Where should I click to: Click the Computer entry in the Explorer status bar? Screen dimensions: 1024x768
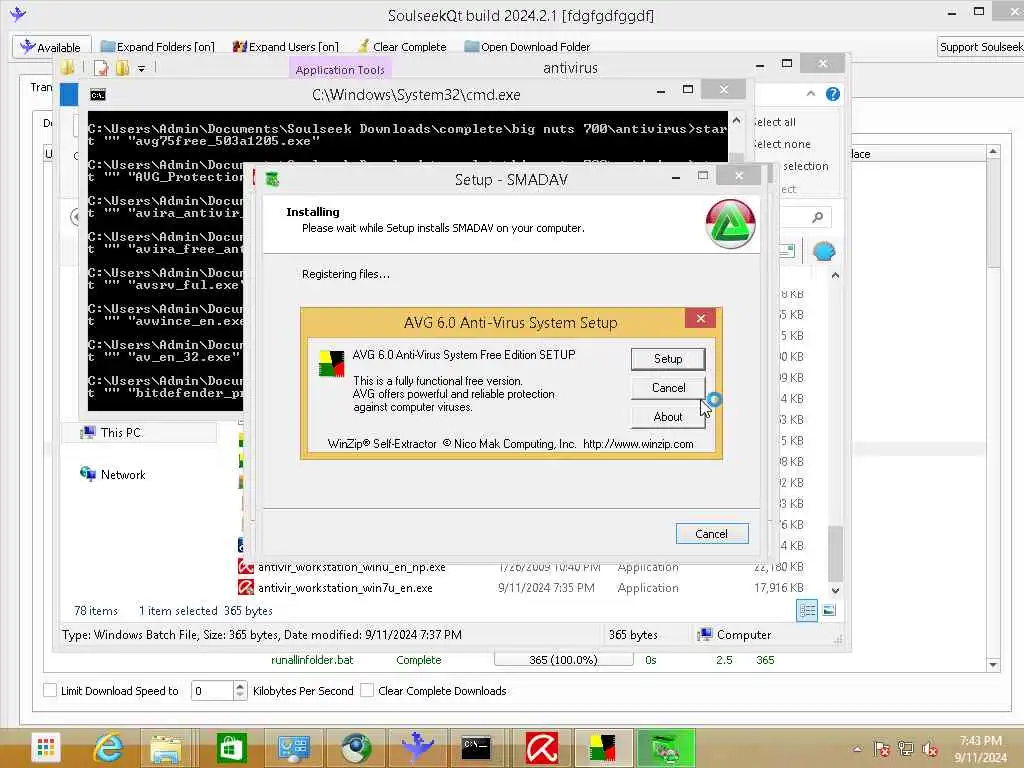tap(734, 635)
